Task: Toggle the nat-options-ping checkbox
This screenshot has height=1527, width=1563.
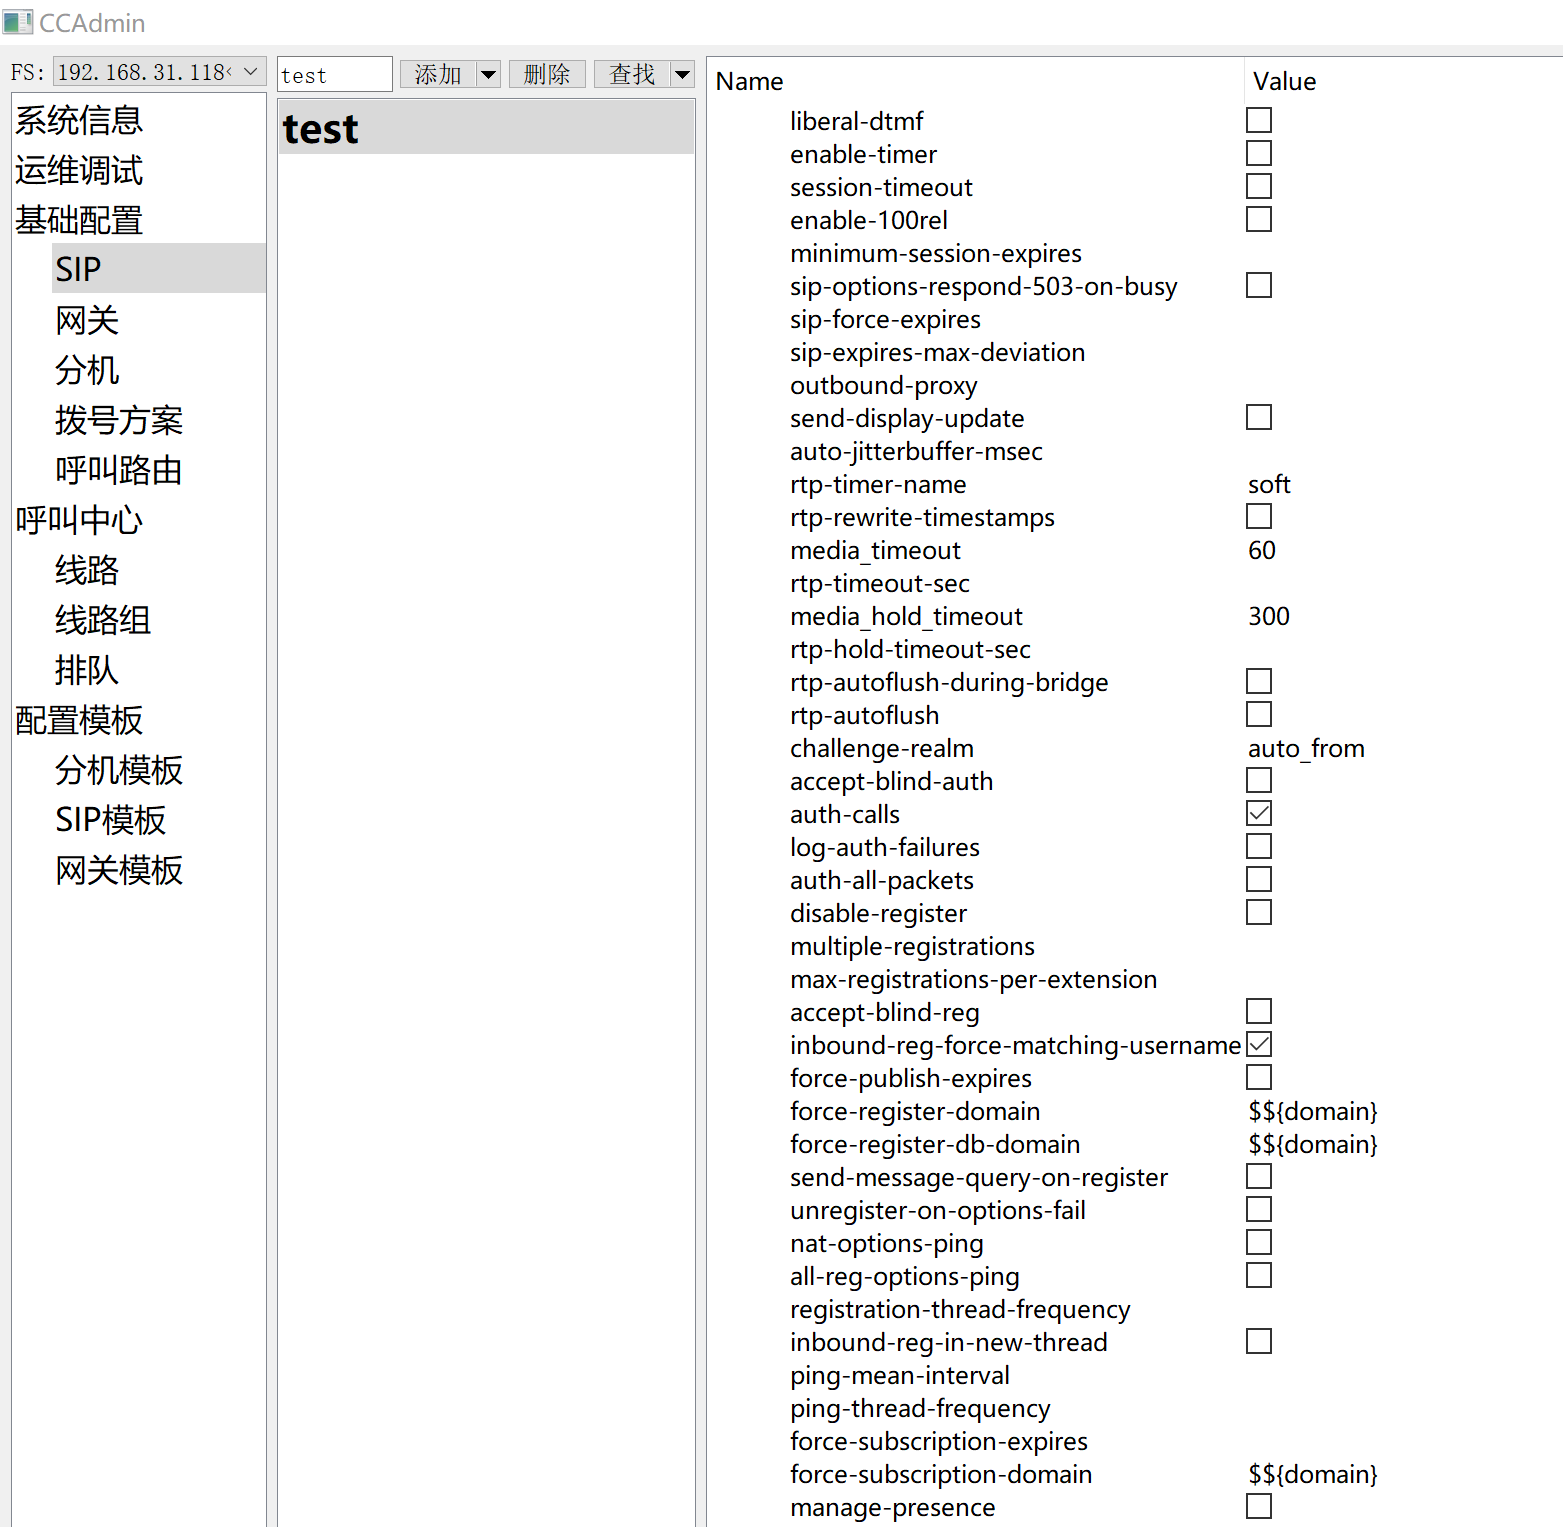Action: pos(1259,1242)
